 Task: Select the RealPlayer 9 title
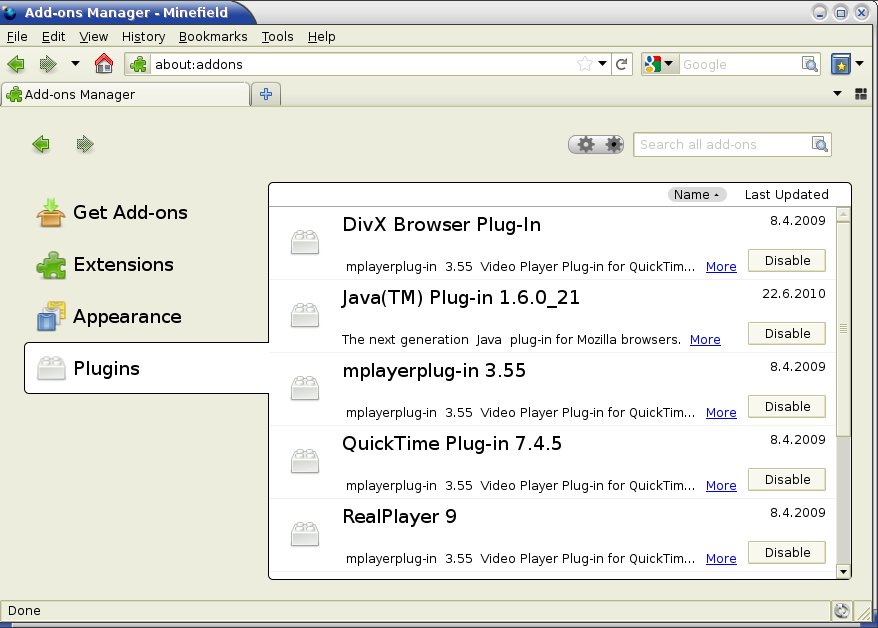pos(399,517)
